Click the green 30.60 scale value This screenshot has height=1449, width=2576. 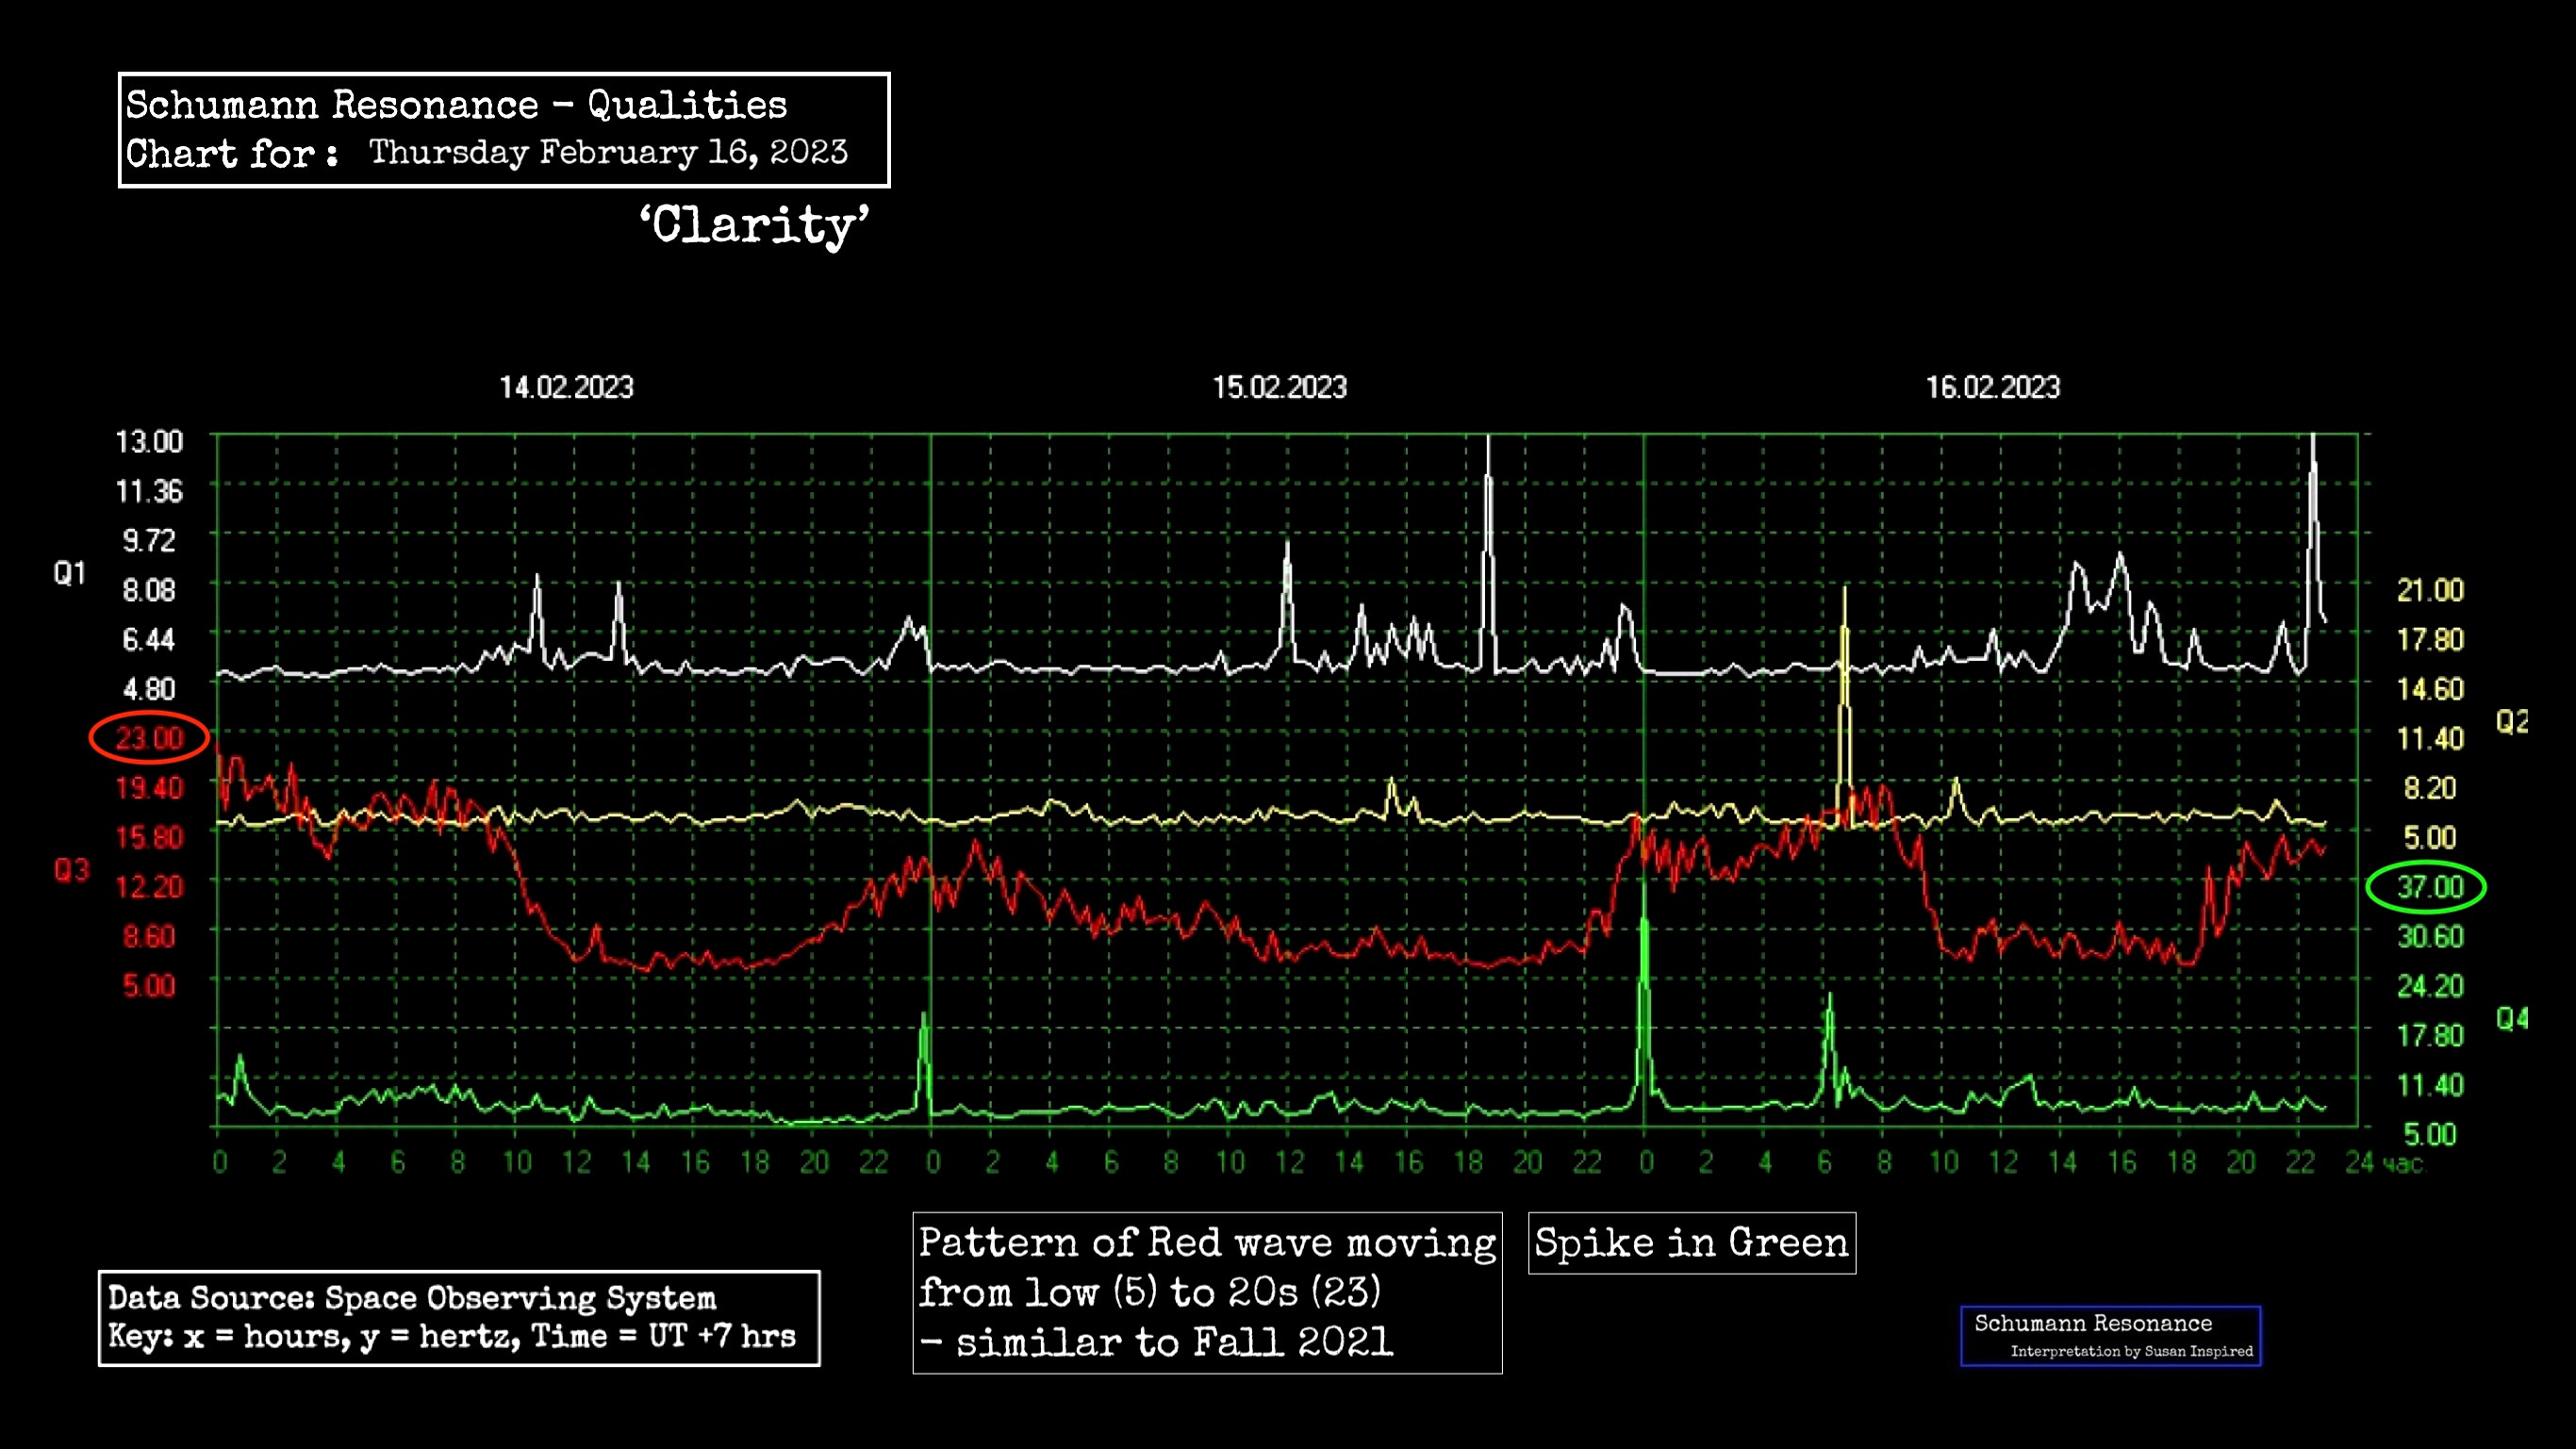[2430, 937]
